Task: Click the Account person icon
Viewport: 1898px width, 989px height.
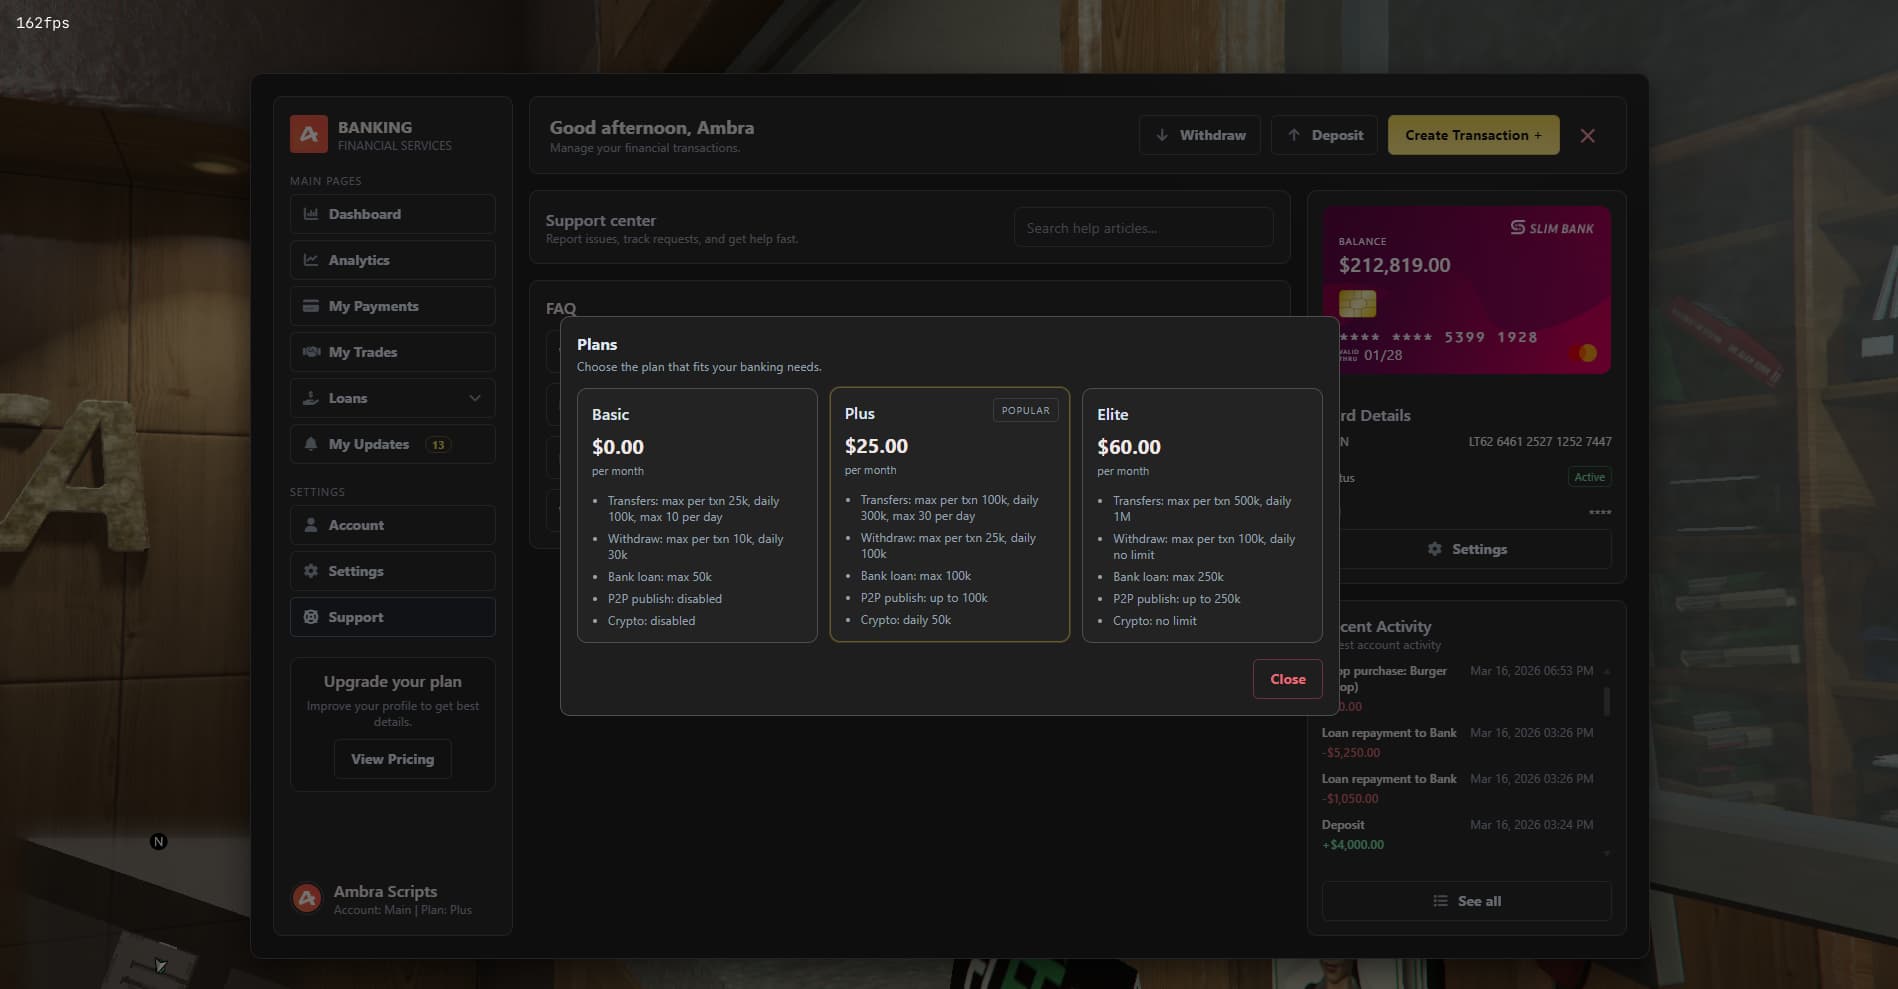Action: click(311, 525)
